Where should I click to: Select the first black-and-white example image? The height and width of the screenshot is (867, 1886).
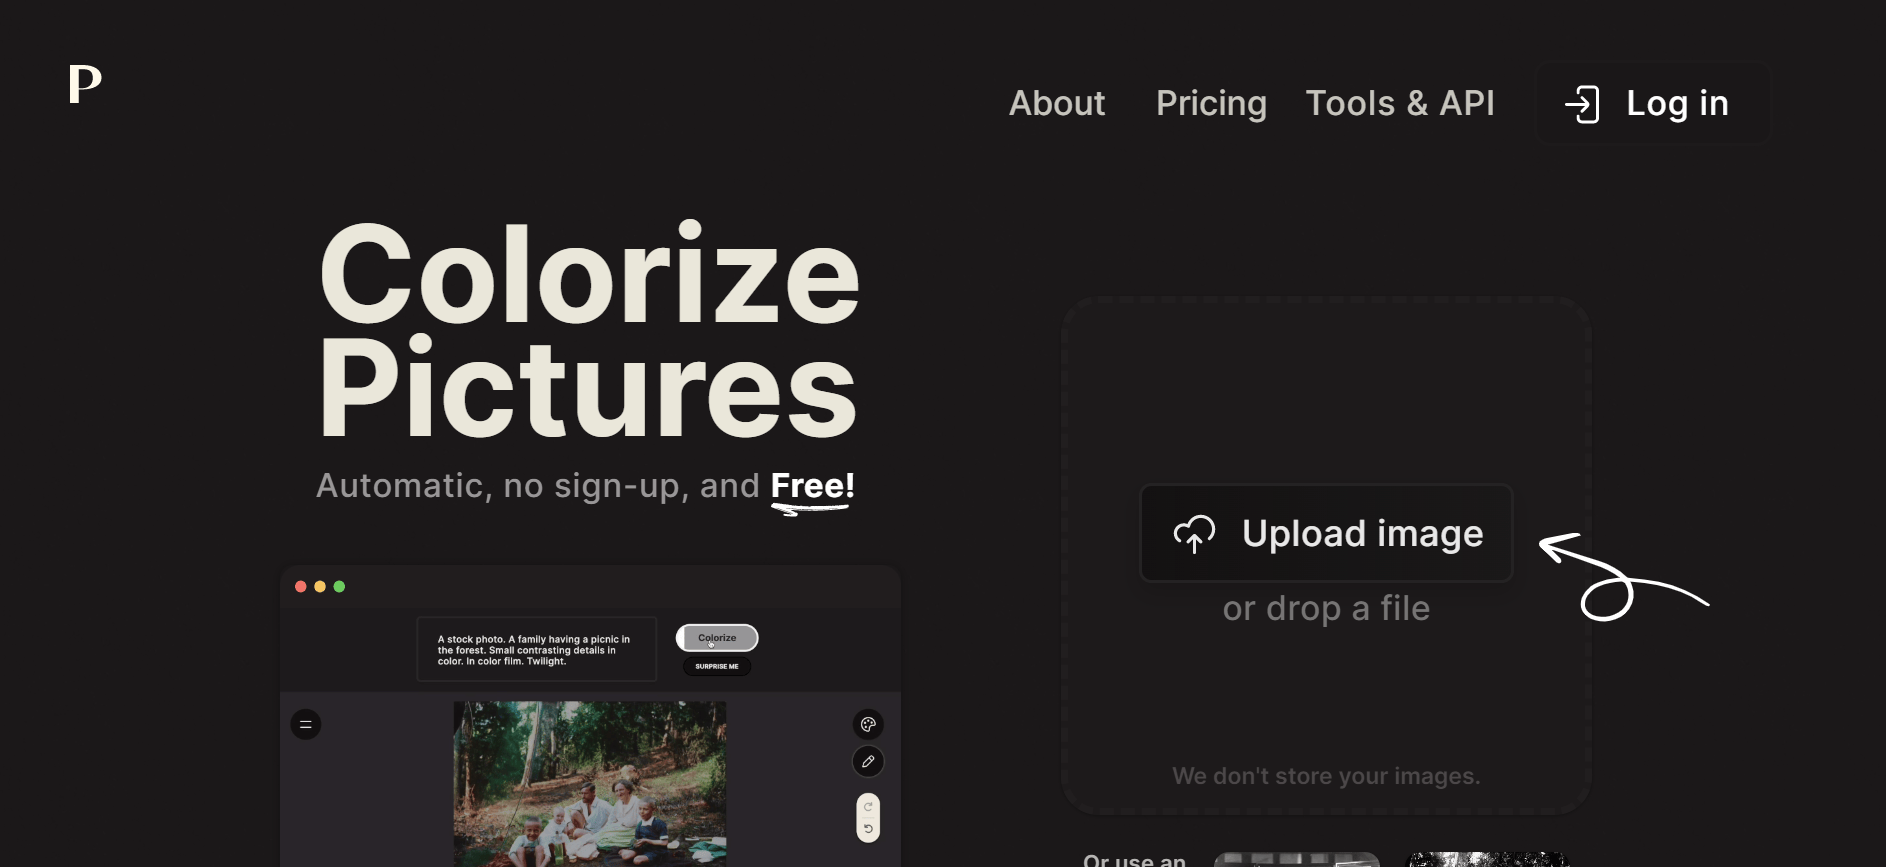(x=1297, y=859)
